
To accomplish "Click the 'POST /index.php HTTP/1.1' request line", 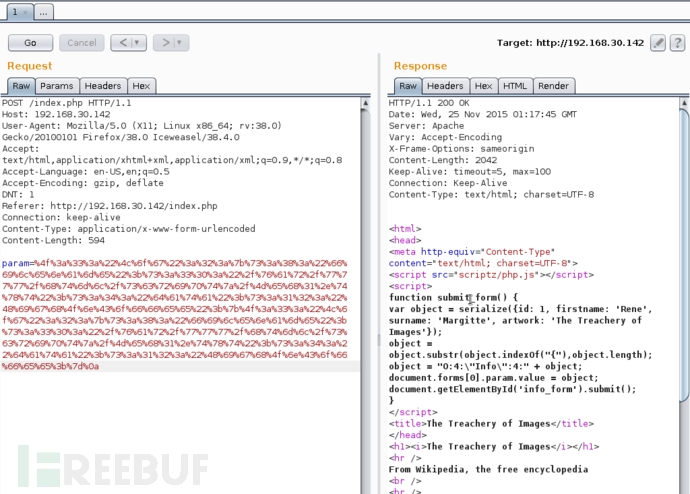I will (x=66, y=103).
